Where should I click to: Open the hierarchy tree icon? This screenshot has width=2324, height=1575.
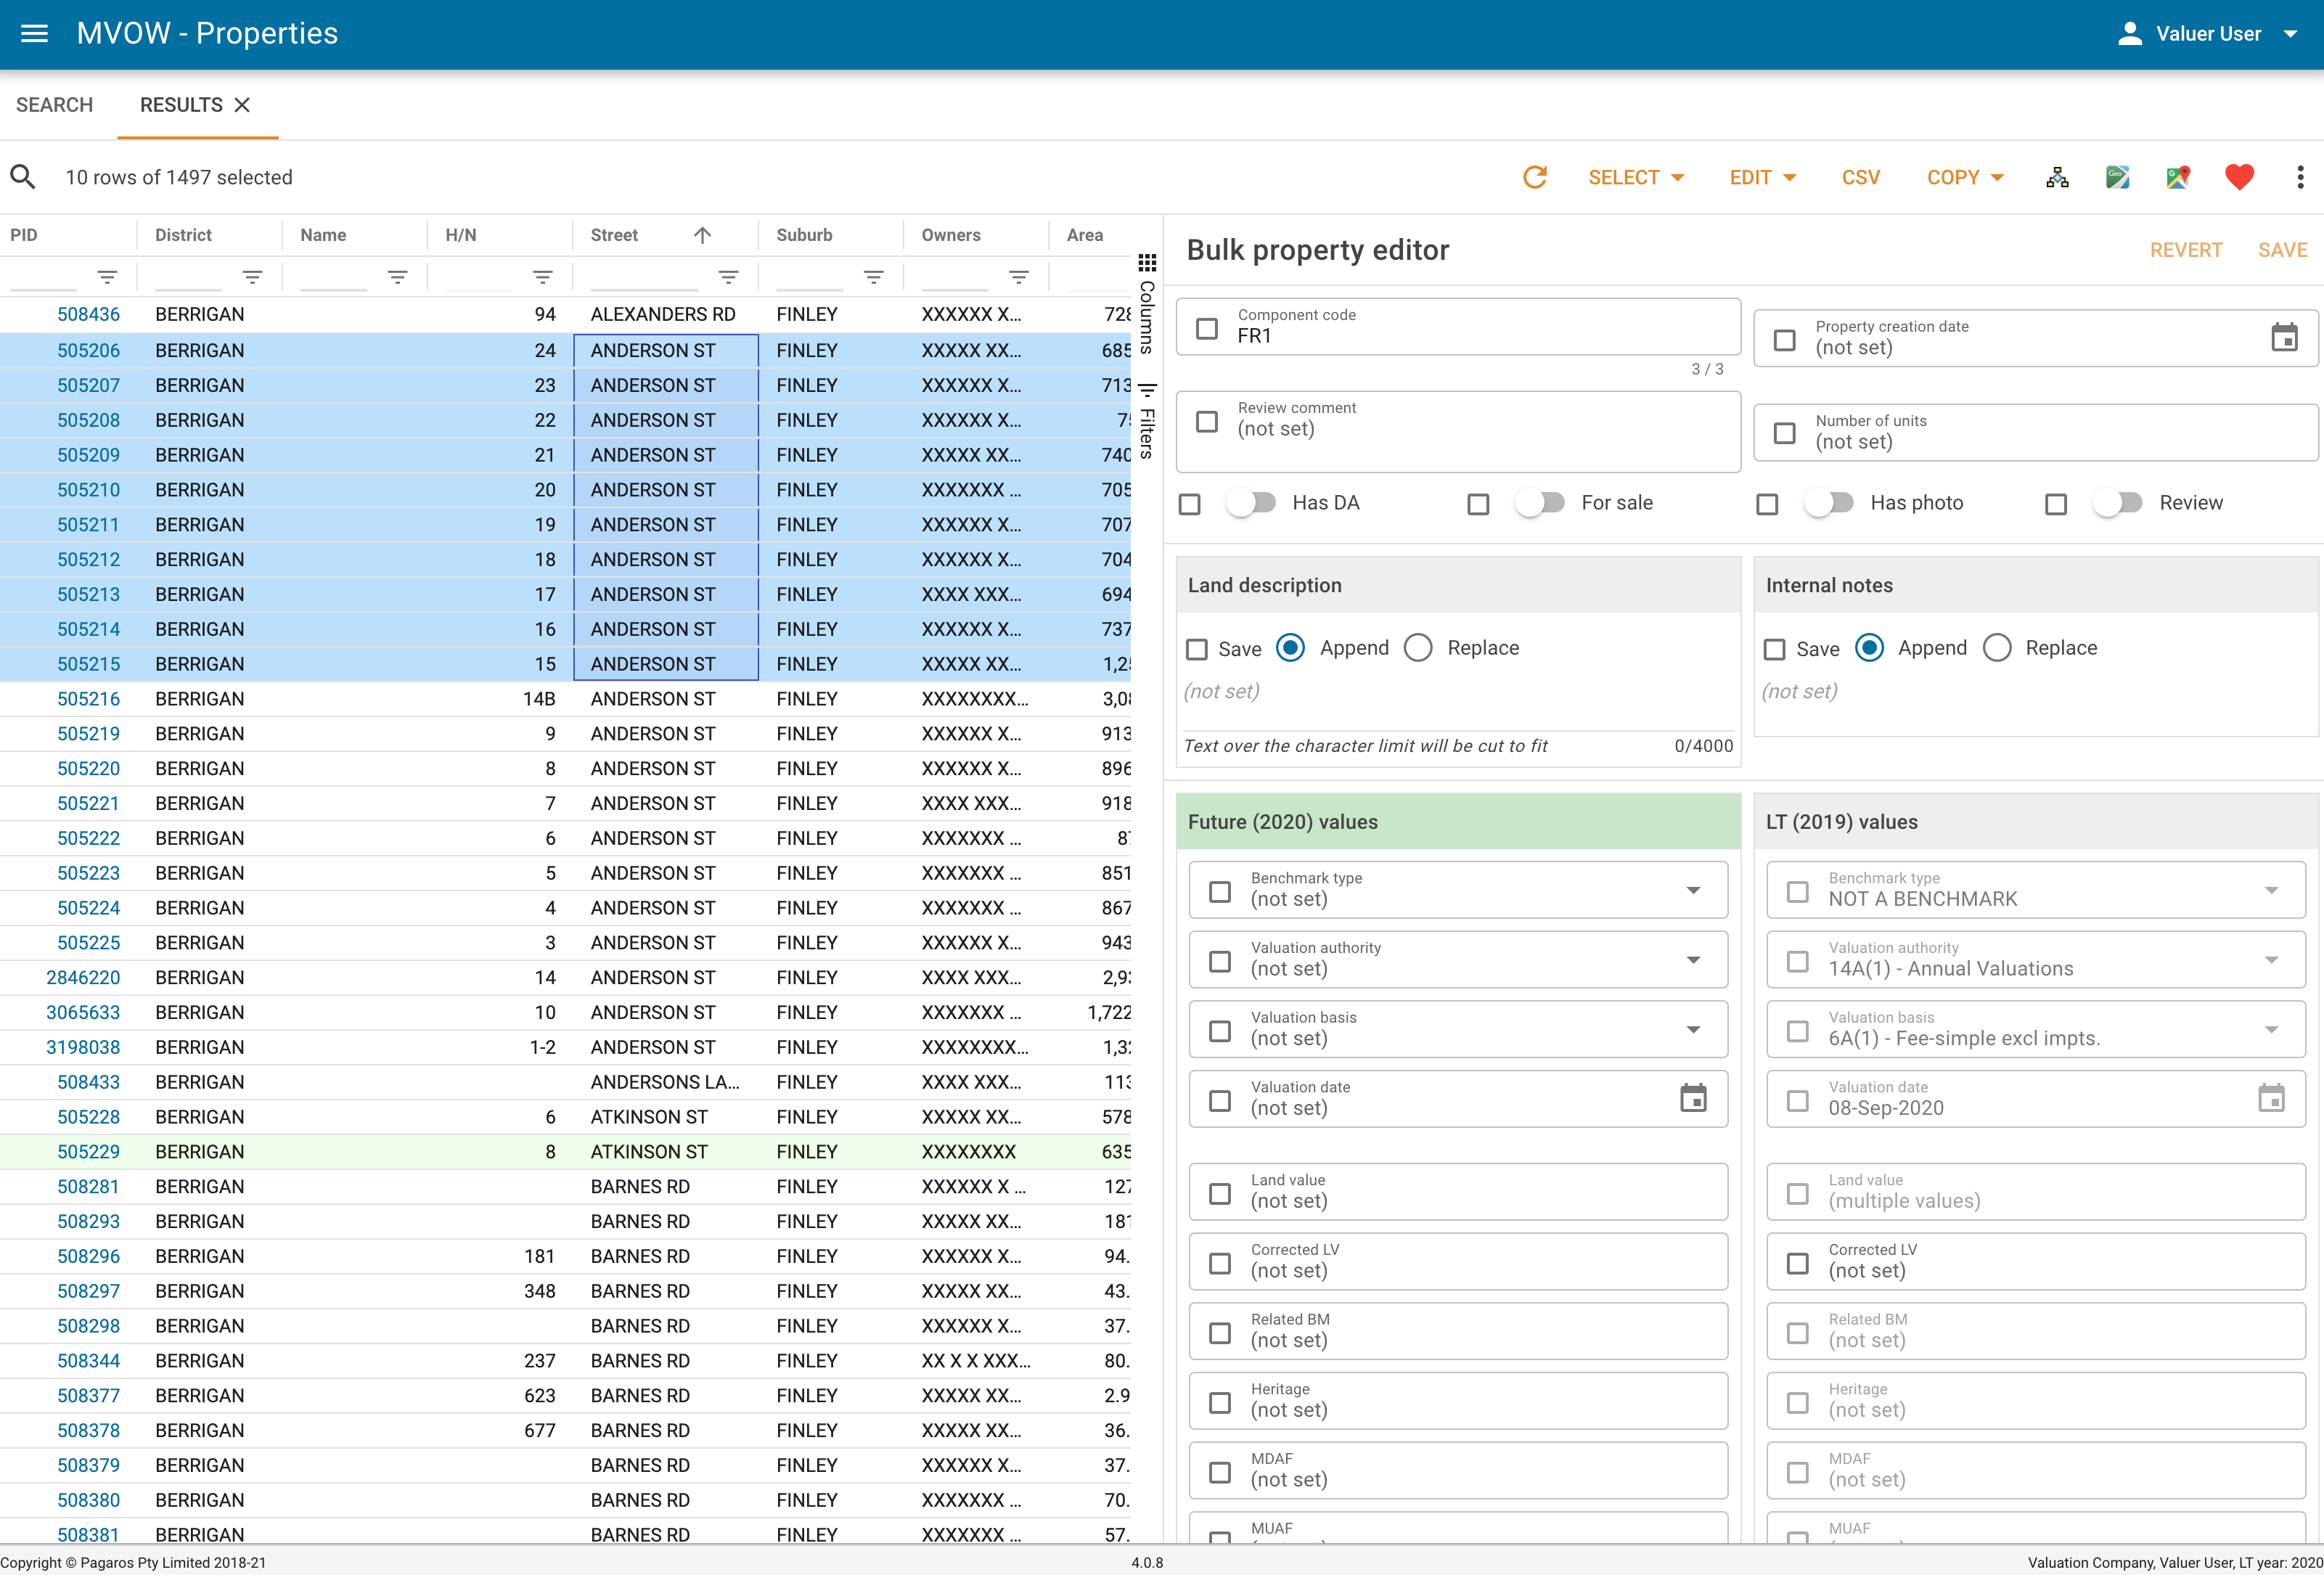[2057, 177]
